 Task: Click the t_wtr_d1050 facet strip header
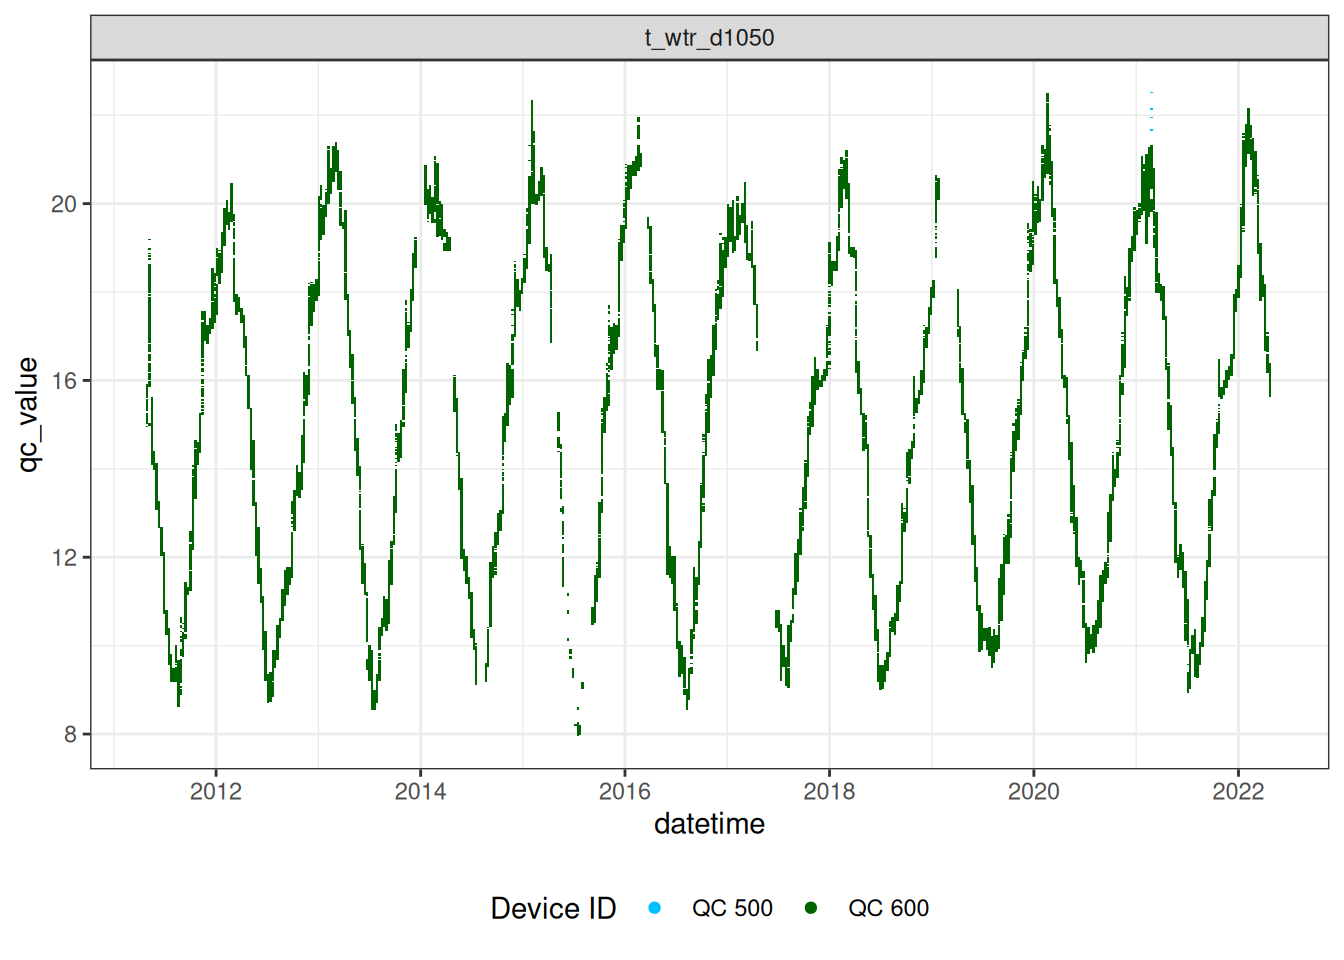tap(709, 38)
